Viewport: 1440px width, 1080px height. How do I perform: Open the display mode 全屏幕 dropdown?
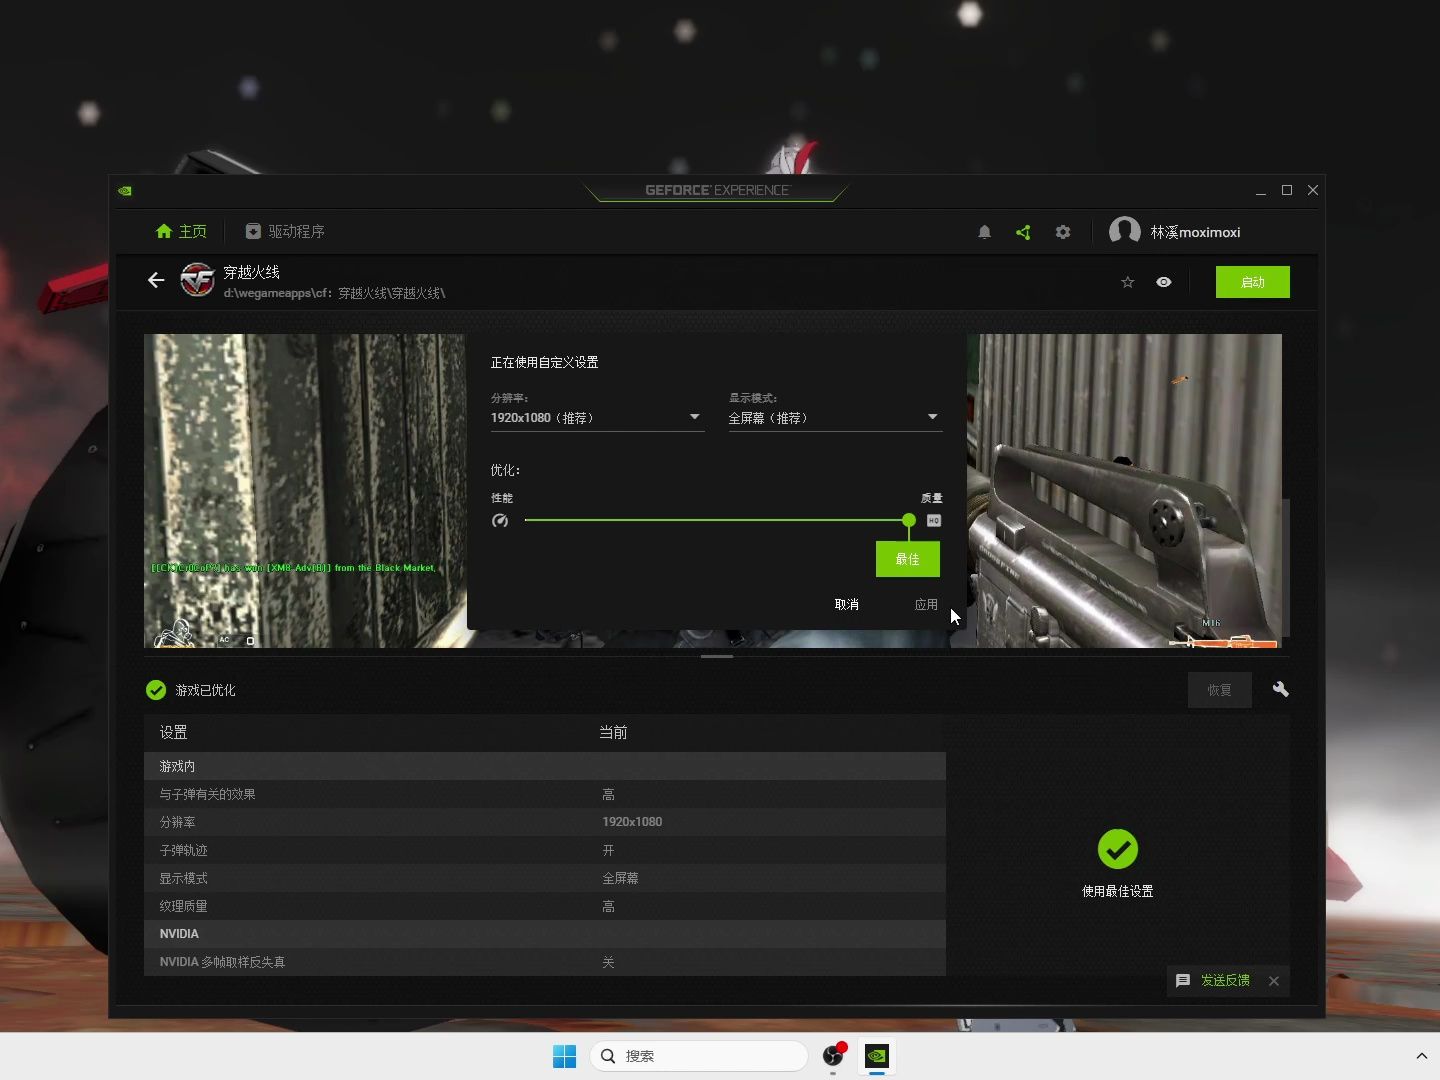coord(835,418)
